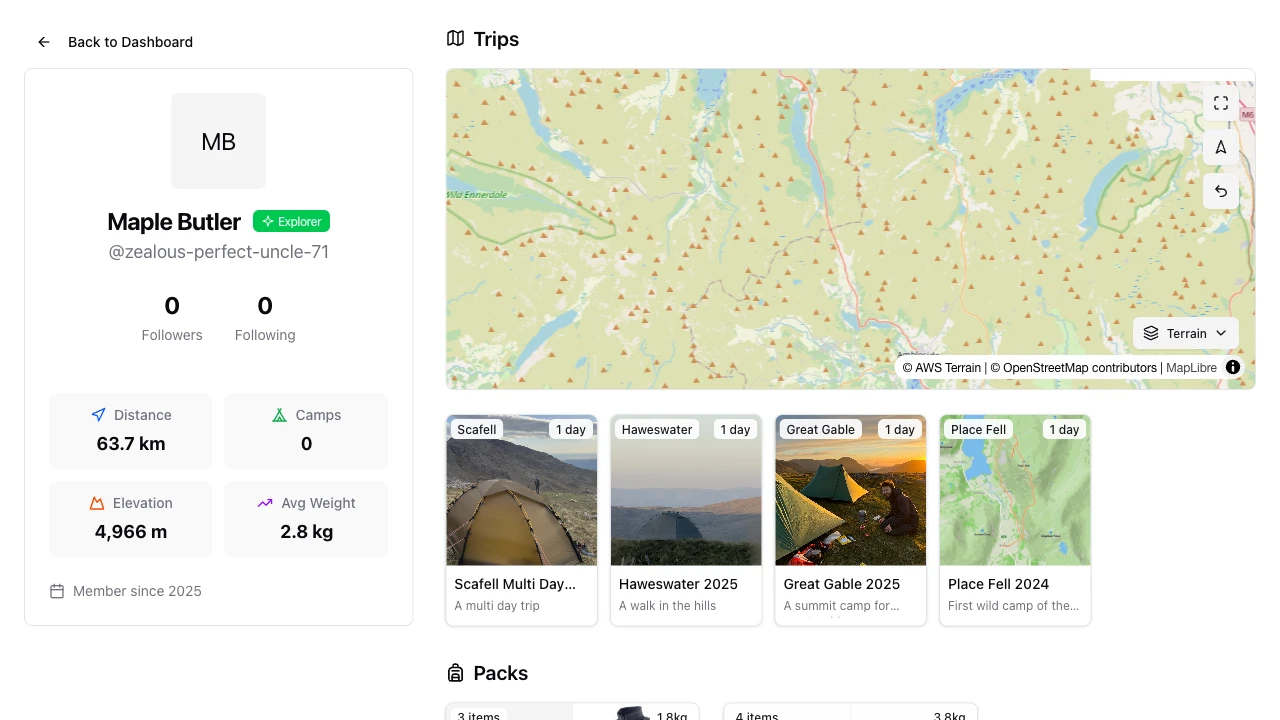This screenshot has width=1280, height=720.
Task: Open the Great Gable 2025 trip
Action: click(850, 520)
